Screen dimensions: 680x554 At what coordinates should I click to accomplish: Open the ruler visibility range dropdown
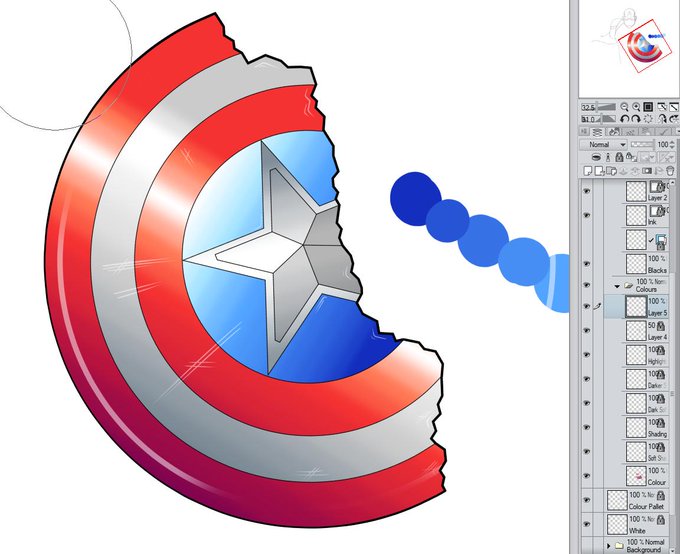click(x=665, y=157)
